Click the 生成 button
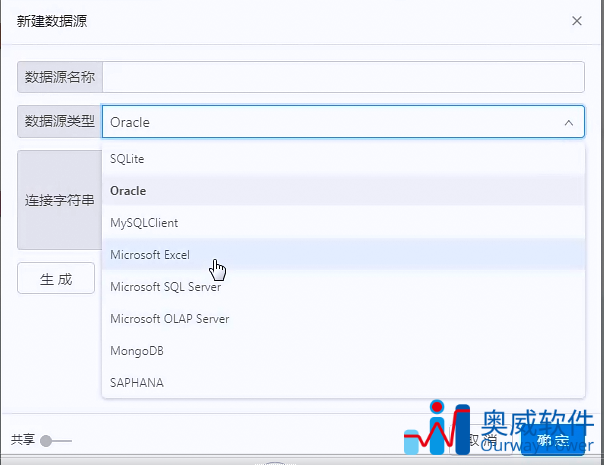Image resolution: width=604 pixels, height=465 pixels. point(56,278)
